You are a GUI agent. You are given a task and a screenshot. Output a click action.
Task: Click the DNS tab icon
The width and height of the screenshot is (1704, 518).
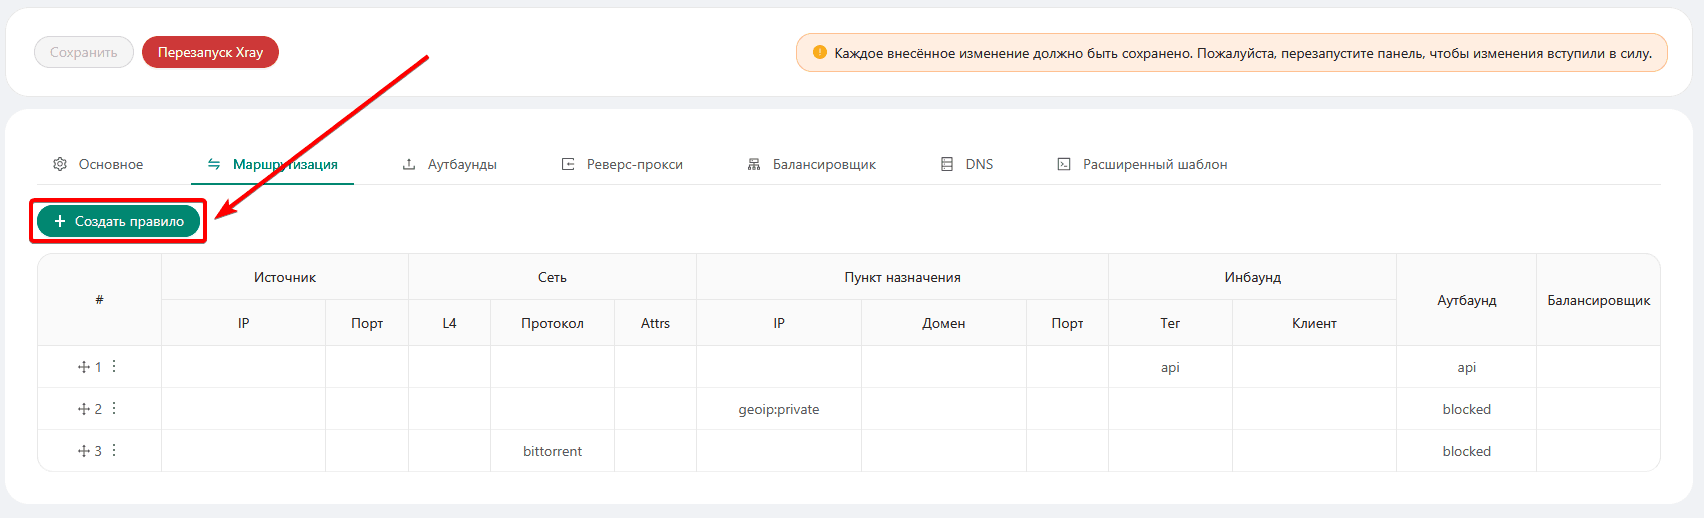tap(947, 164)
